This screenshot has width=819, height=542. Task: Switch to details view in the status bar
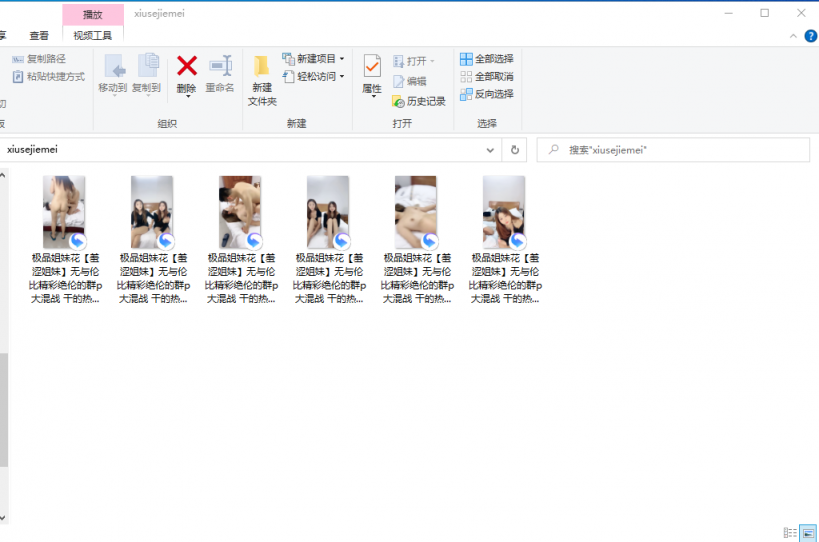click(790, 533)
